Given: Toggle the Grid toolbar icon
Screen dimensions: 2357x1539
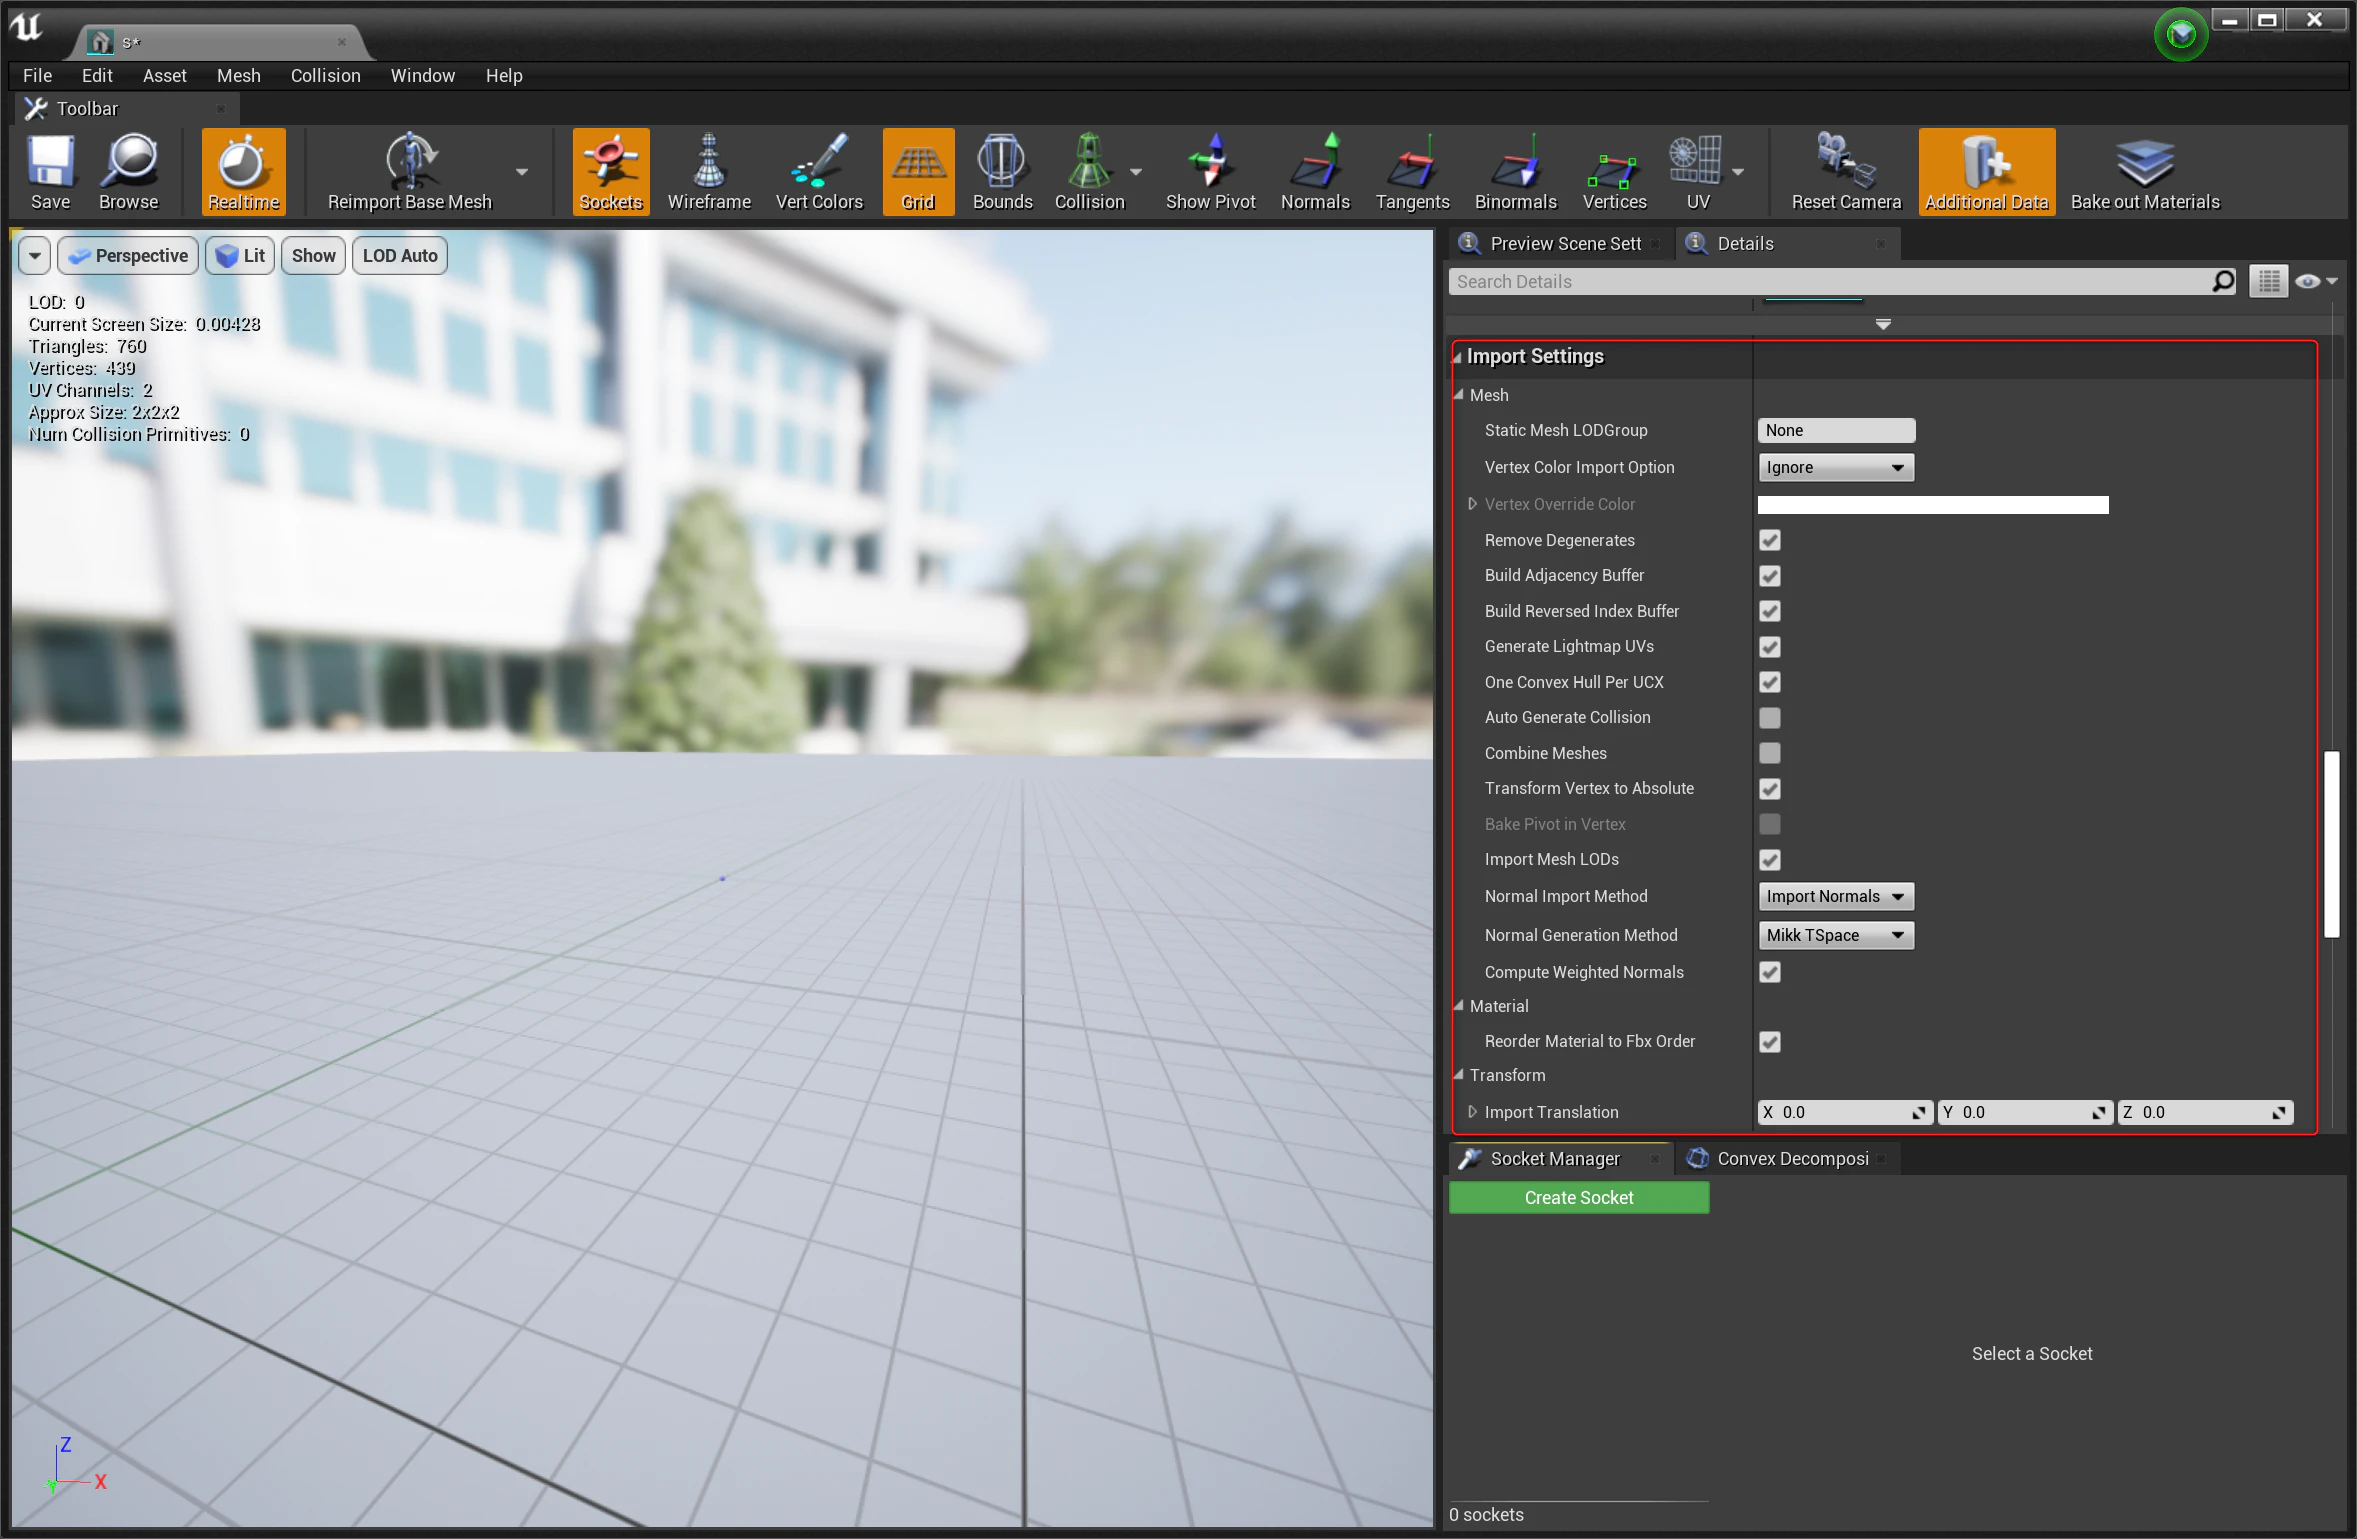Looking at the screenshot, I should [918, 172].
